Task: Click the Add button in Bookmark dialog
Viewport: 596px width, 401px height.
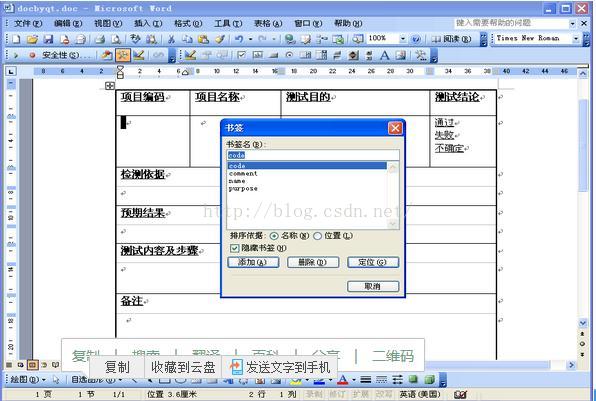Action: click(x=253, y=262)
